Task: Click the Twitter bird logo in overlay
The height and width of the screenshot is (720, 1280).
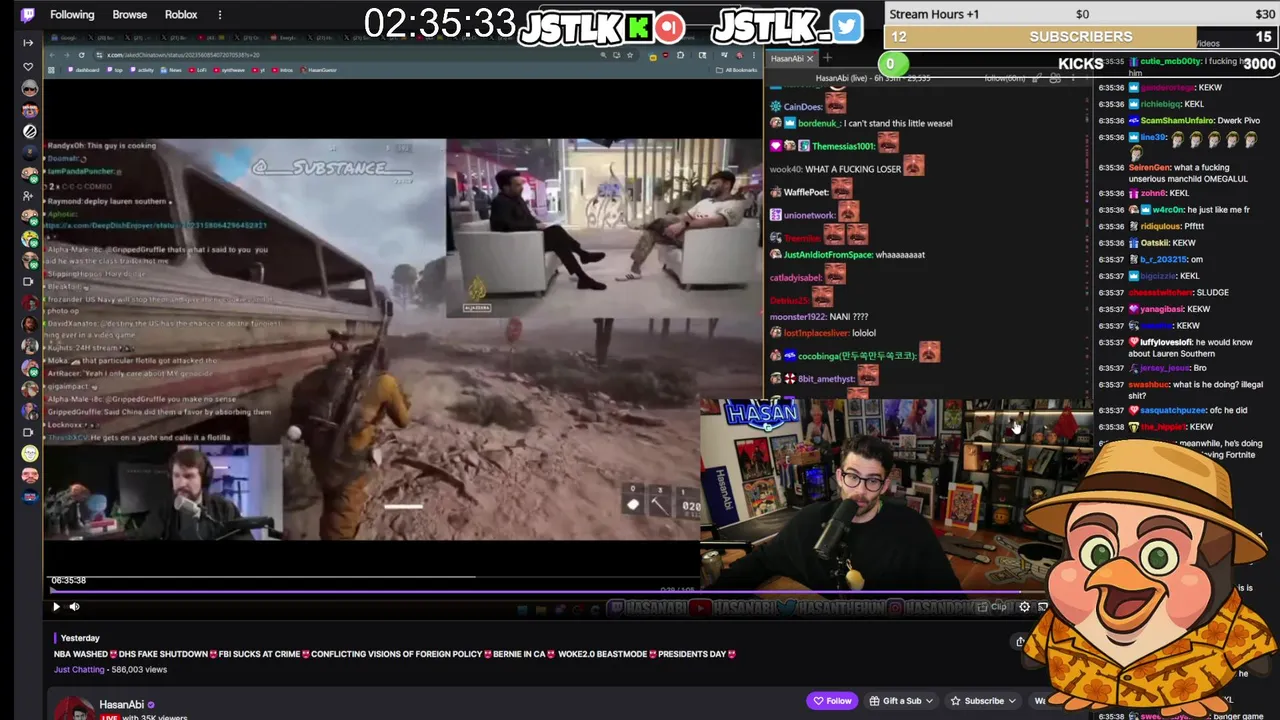Action: pyautogui.click(x=846, y=26)
